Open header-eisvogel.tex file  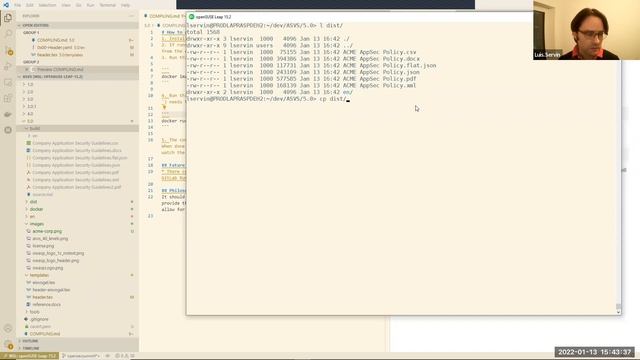click(x=78, y=290)
